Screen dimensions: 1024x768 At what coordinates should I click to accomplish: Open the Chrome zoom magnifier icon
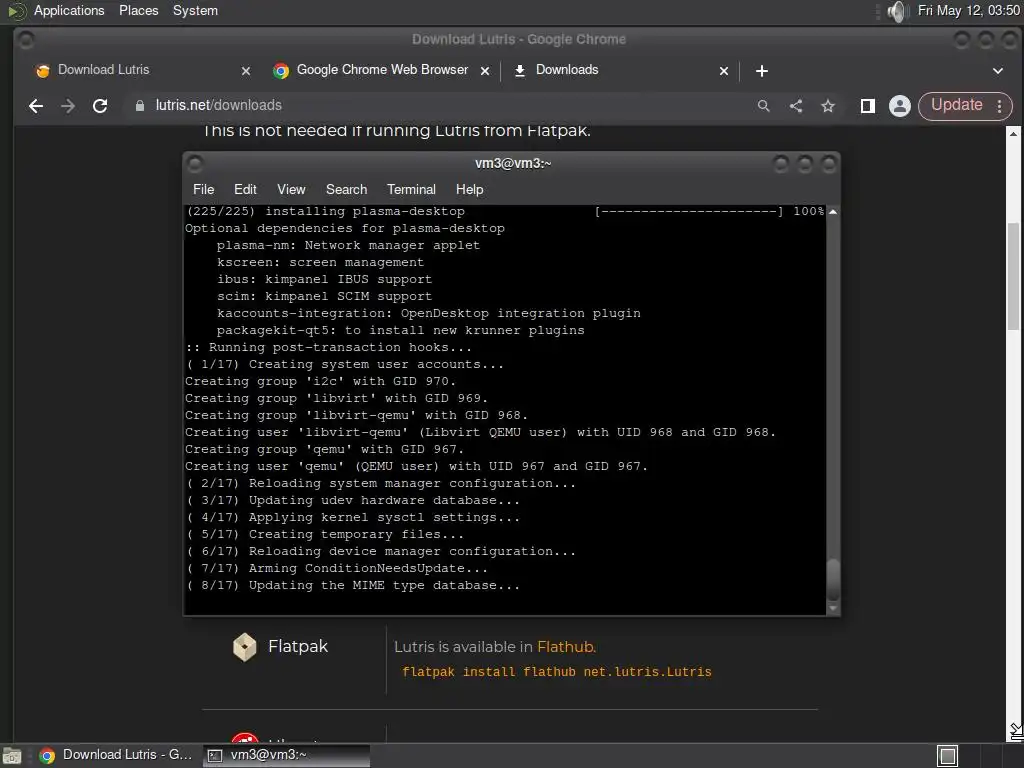pyautogui.click(x=763, y=106)
